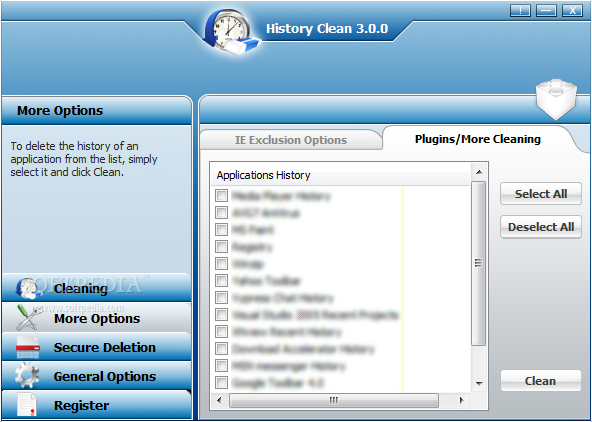The width and height of the screenshot is (592, 422).
Task: Open Register with document icon
Action: pos(97,405)
